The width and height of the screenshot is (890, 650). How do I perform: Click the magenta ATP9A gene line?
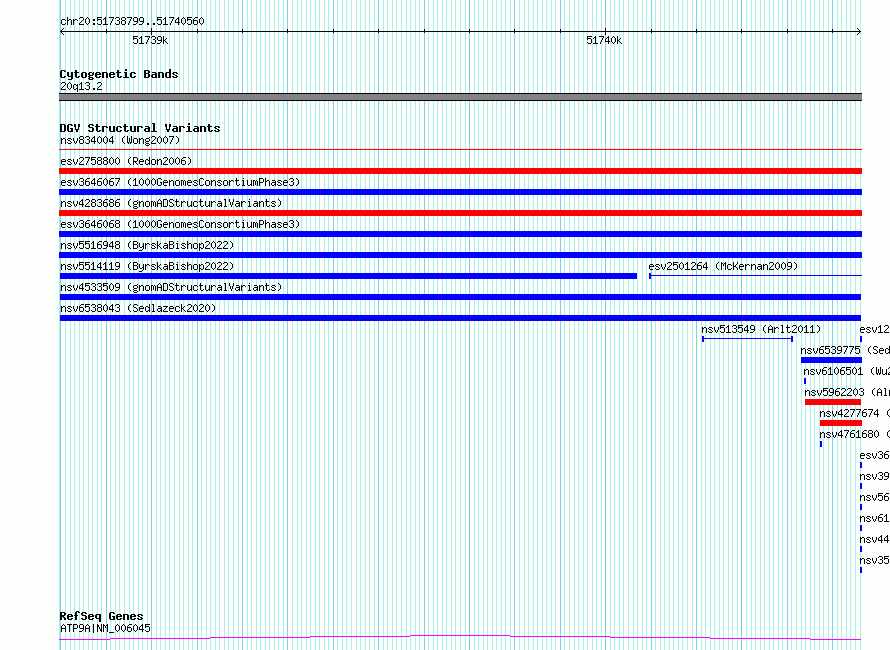(460, 638)
